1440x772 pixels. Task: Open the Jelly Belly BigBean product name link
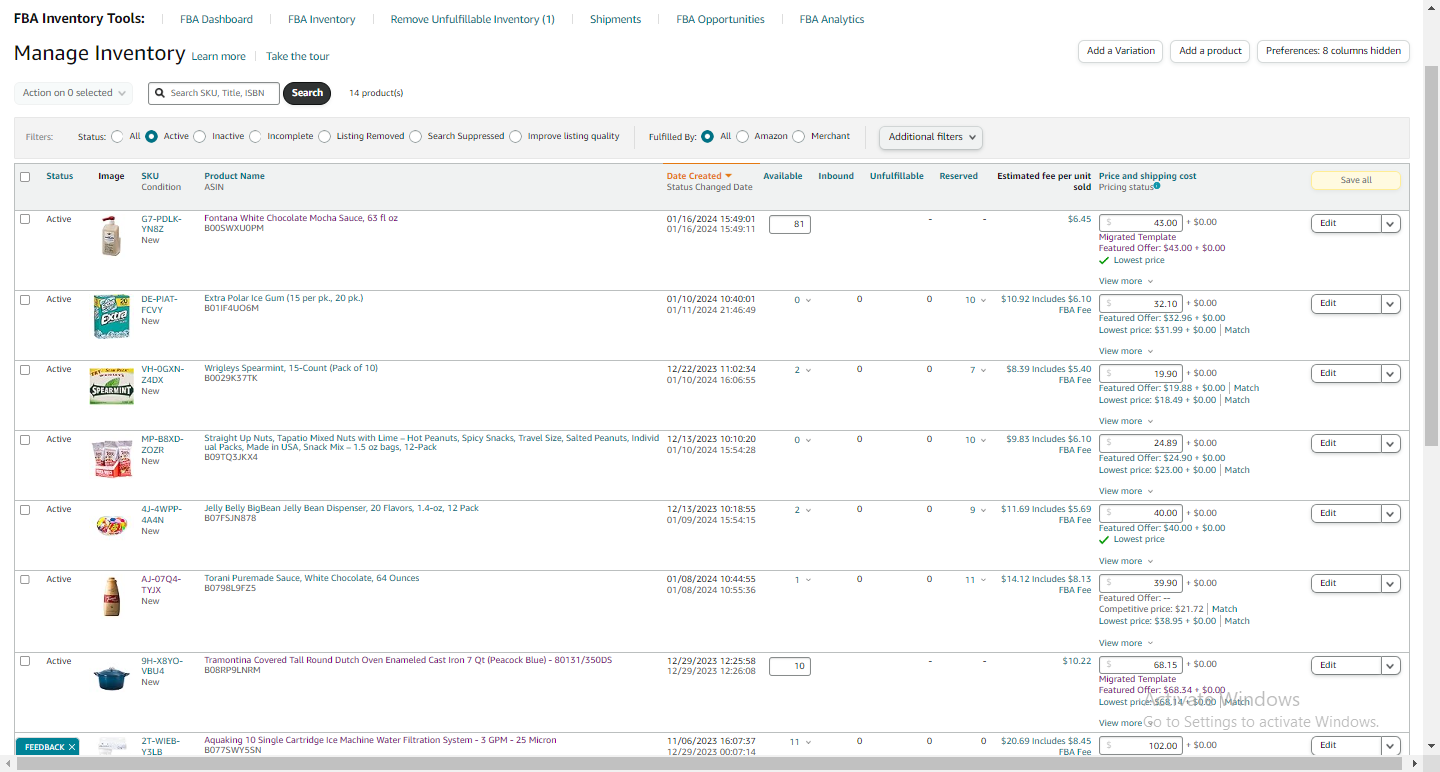click(341, 508)
